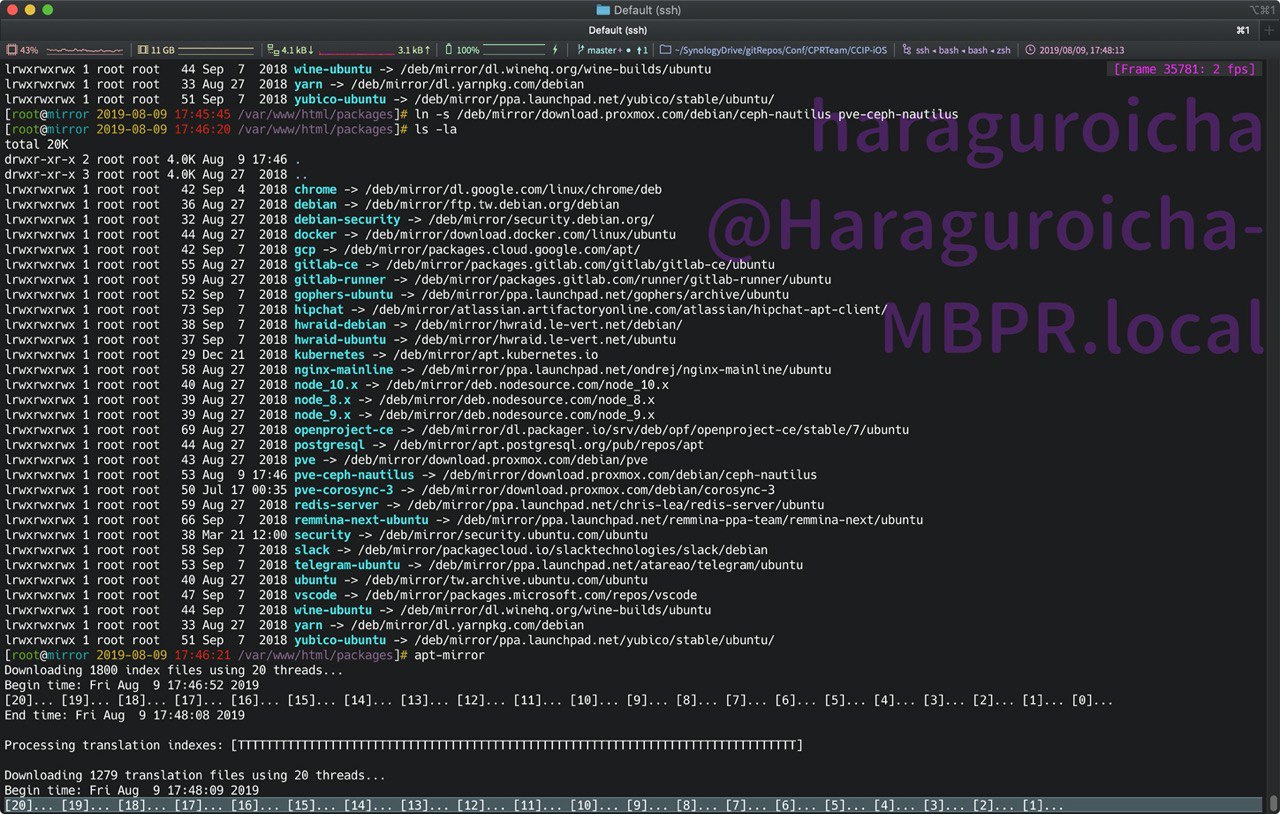Screen dimensions: 1280x814
Task: Click the Begin time 17:46:52 line
Action: coord(132,685)
